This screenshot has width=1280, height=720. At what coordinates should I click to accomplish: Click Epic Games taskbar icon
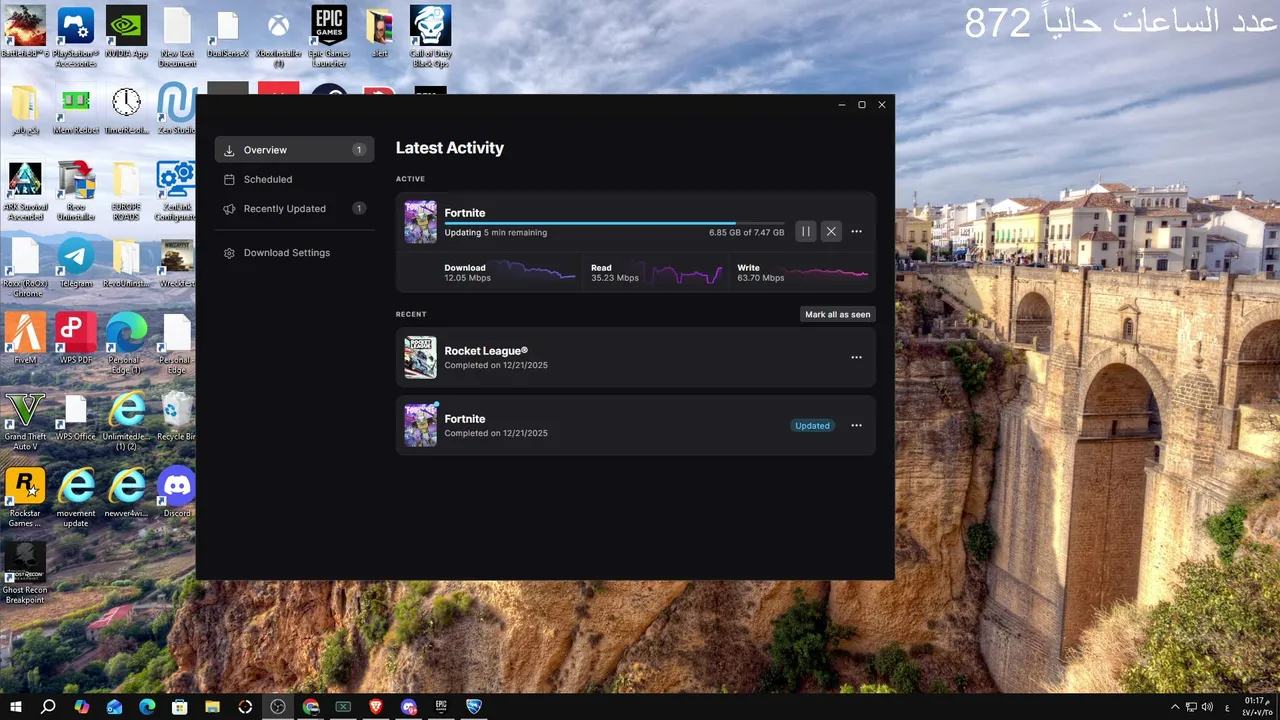(x=441, y=707)
